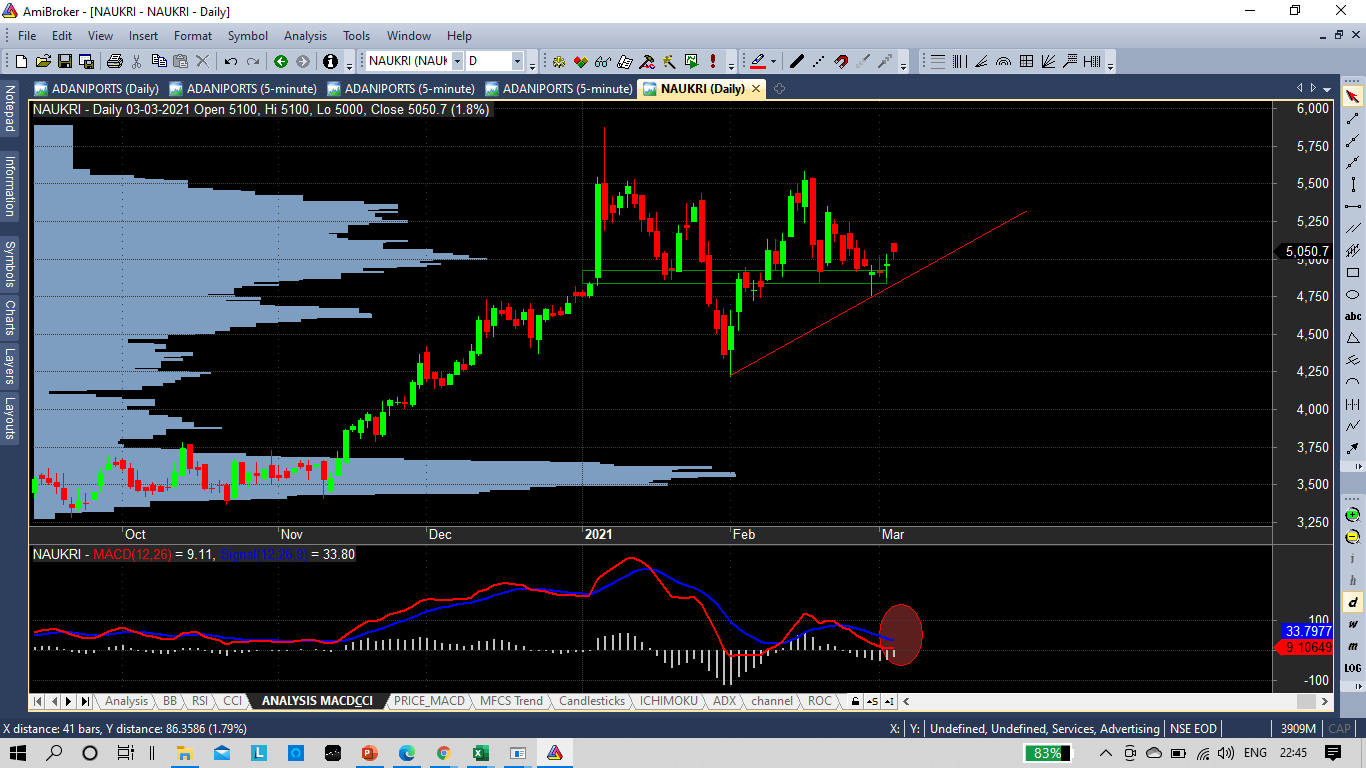Click the red exclamation alert icon
Viewport: 1366px width, 768px height.
point(713,61)
